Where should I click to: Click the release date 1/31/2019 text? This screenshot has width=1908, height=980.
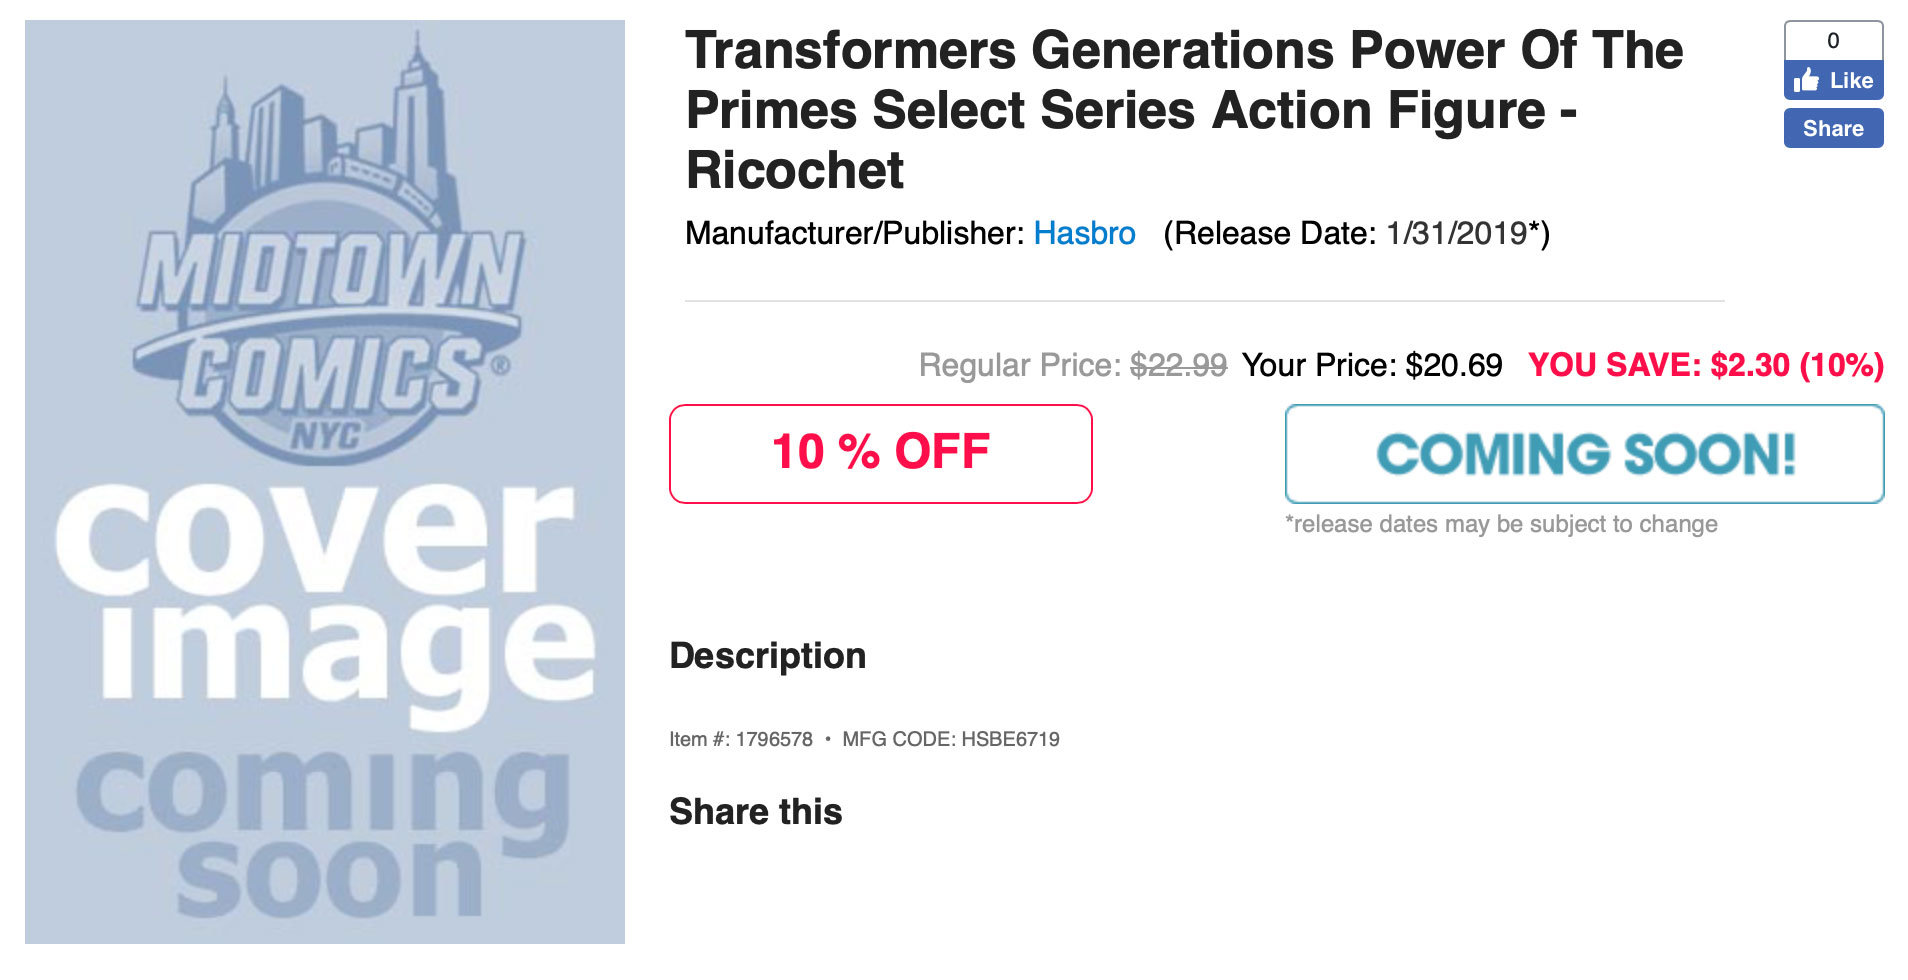(1456, 233)
